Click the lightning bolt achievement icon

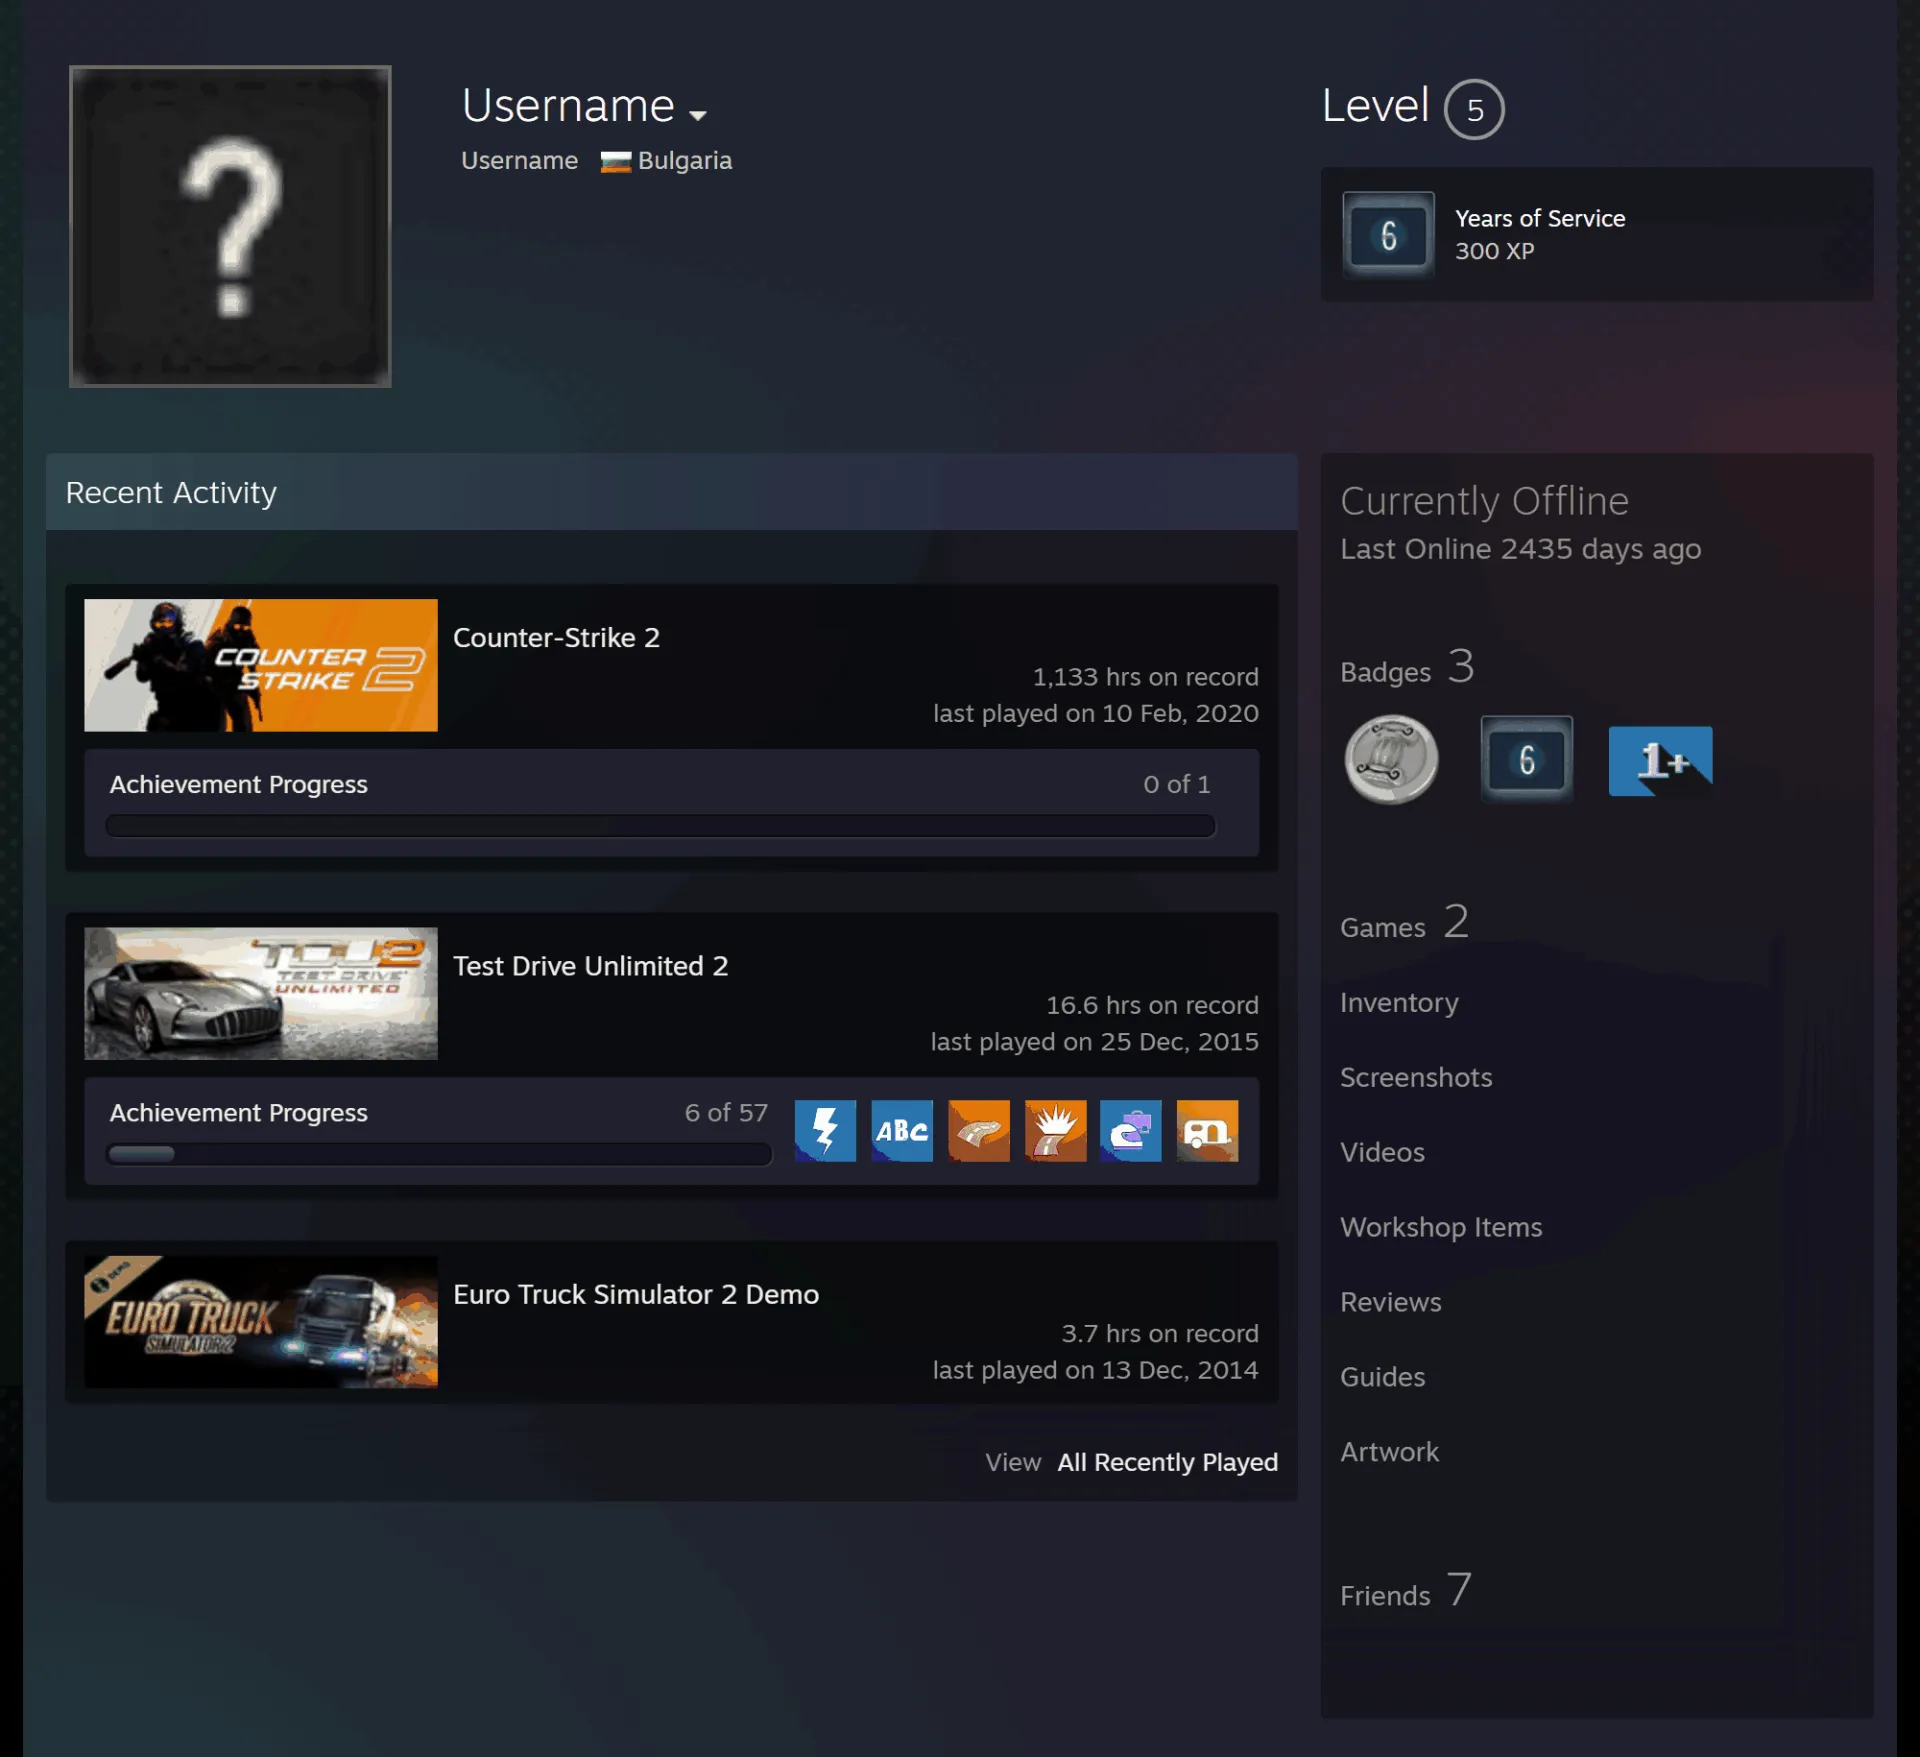(x=825, y=1131)
